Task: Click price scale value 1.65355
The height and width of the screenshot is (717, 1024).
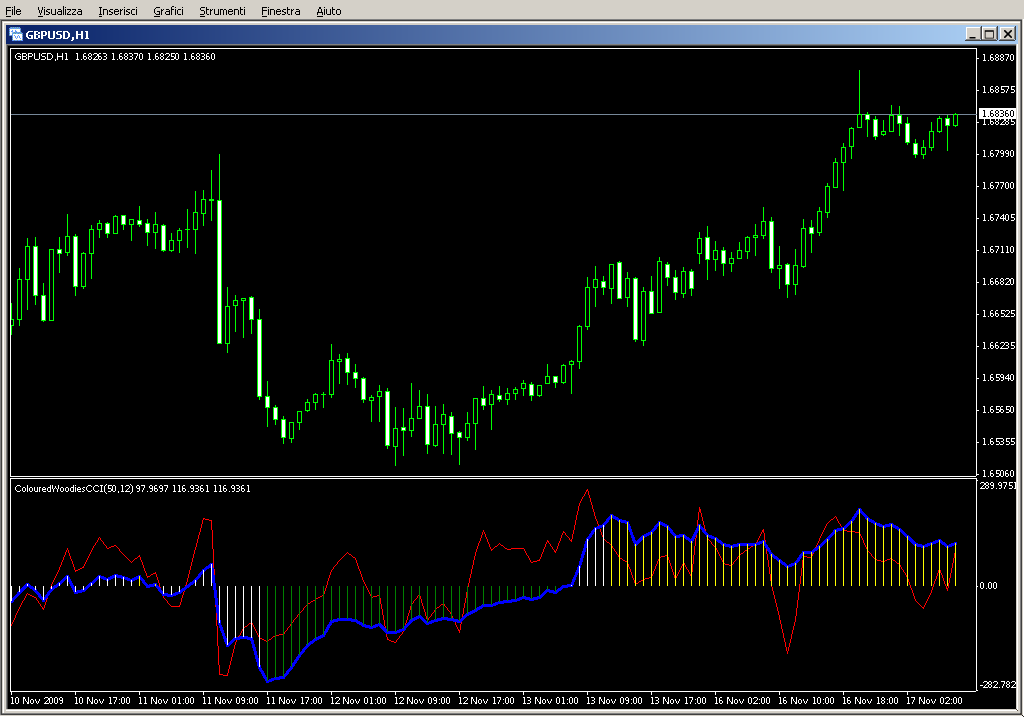Action: tap(999, 441)
